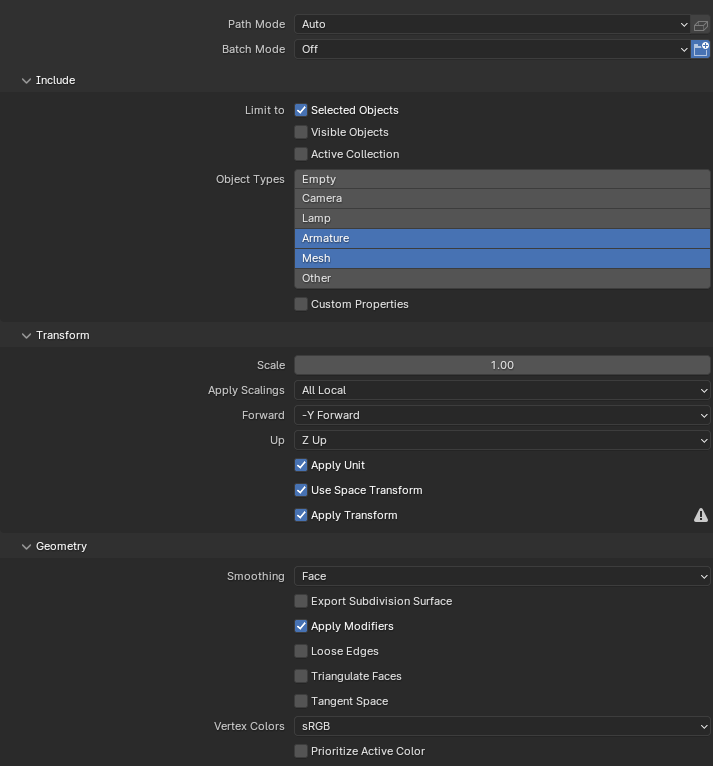Select Camera object type

coord(502,199)
